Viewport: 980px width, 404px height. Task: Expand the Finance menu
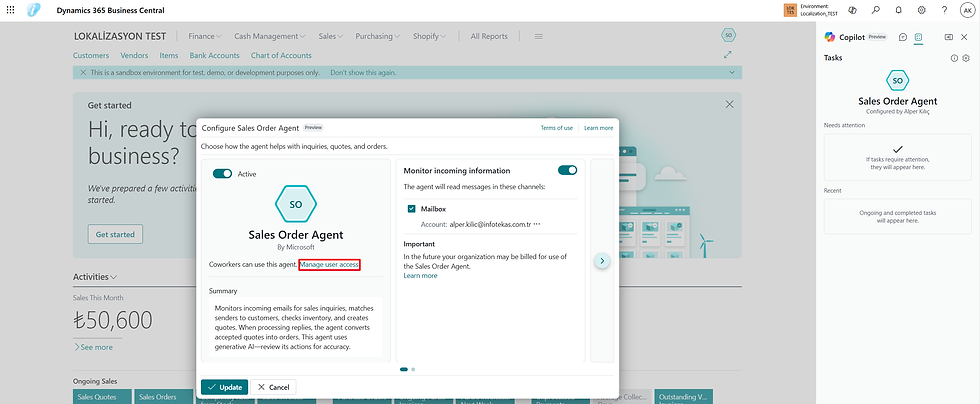tap(205, 36)
